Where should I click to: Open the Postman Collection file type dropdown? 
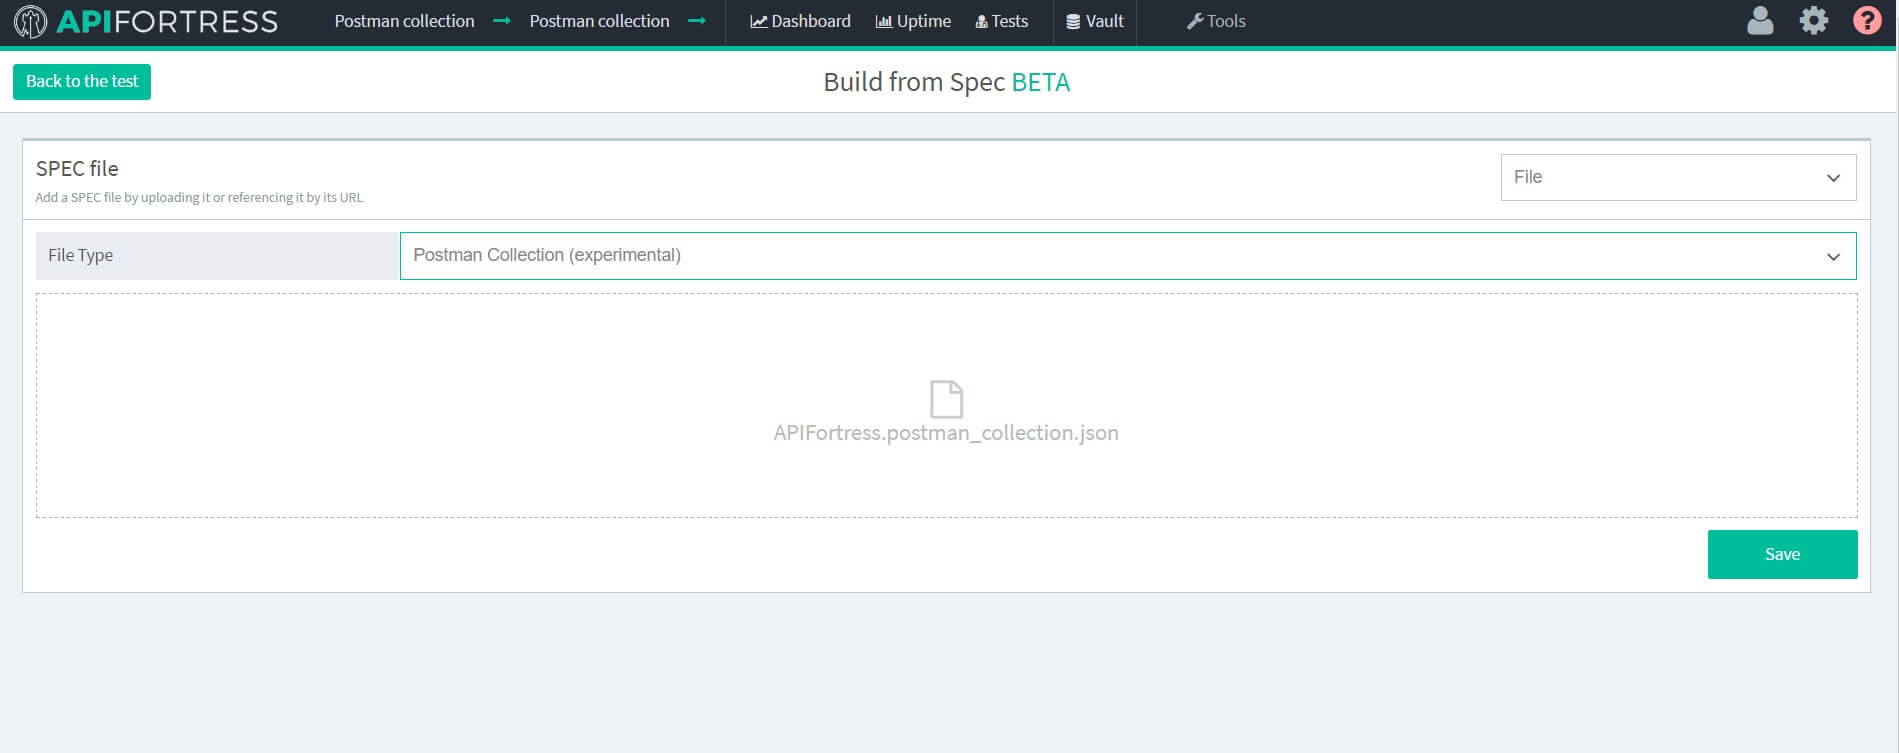point(1127,256)
